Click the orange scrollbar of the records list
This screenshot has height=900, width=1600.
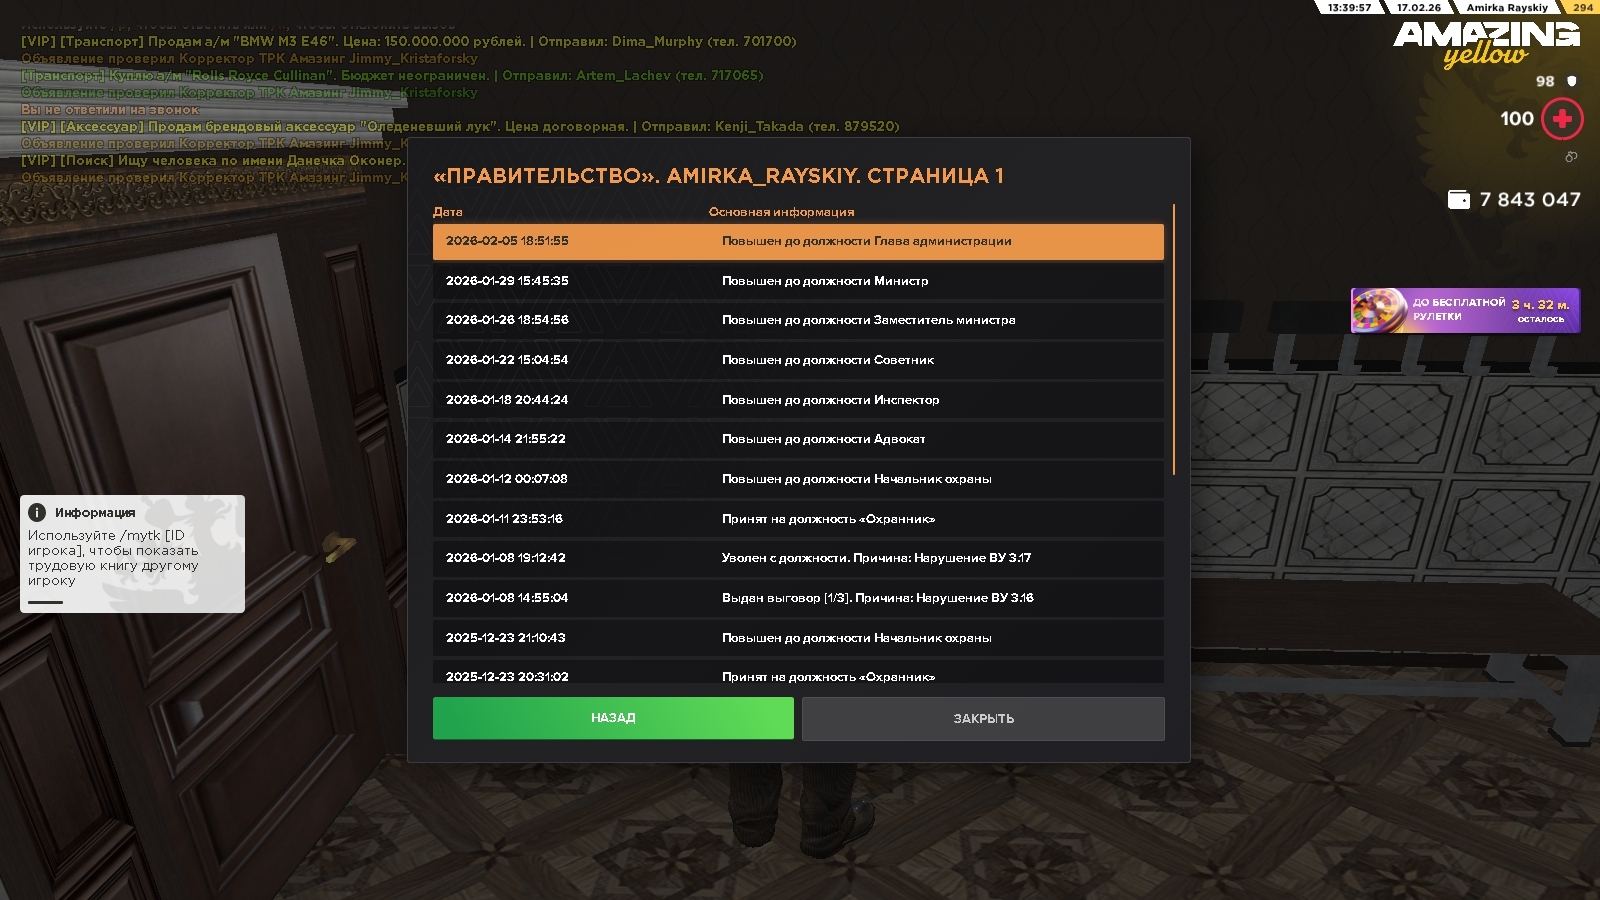click(1173, 340)
